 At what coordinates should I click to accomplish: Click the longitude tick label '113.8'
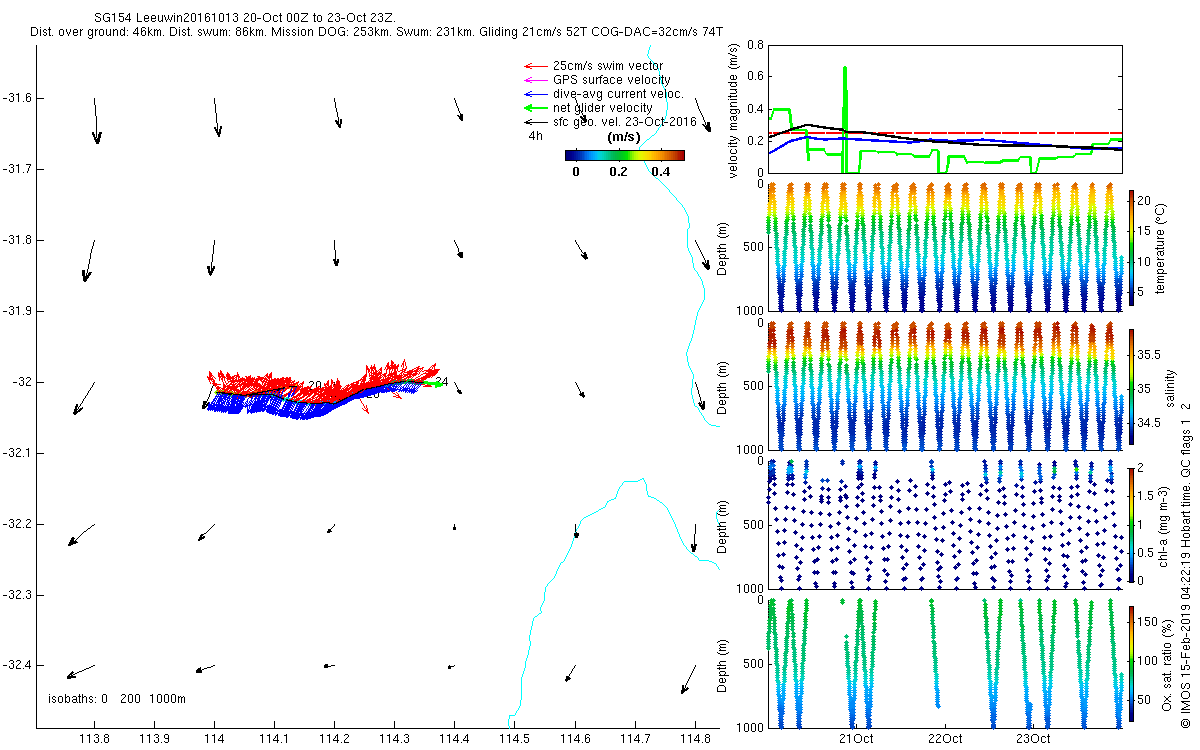(x=95, y=739)
